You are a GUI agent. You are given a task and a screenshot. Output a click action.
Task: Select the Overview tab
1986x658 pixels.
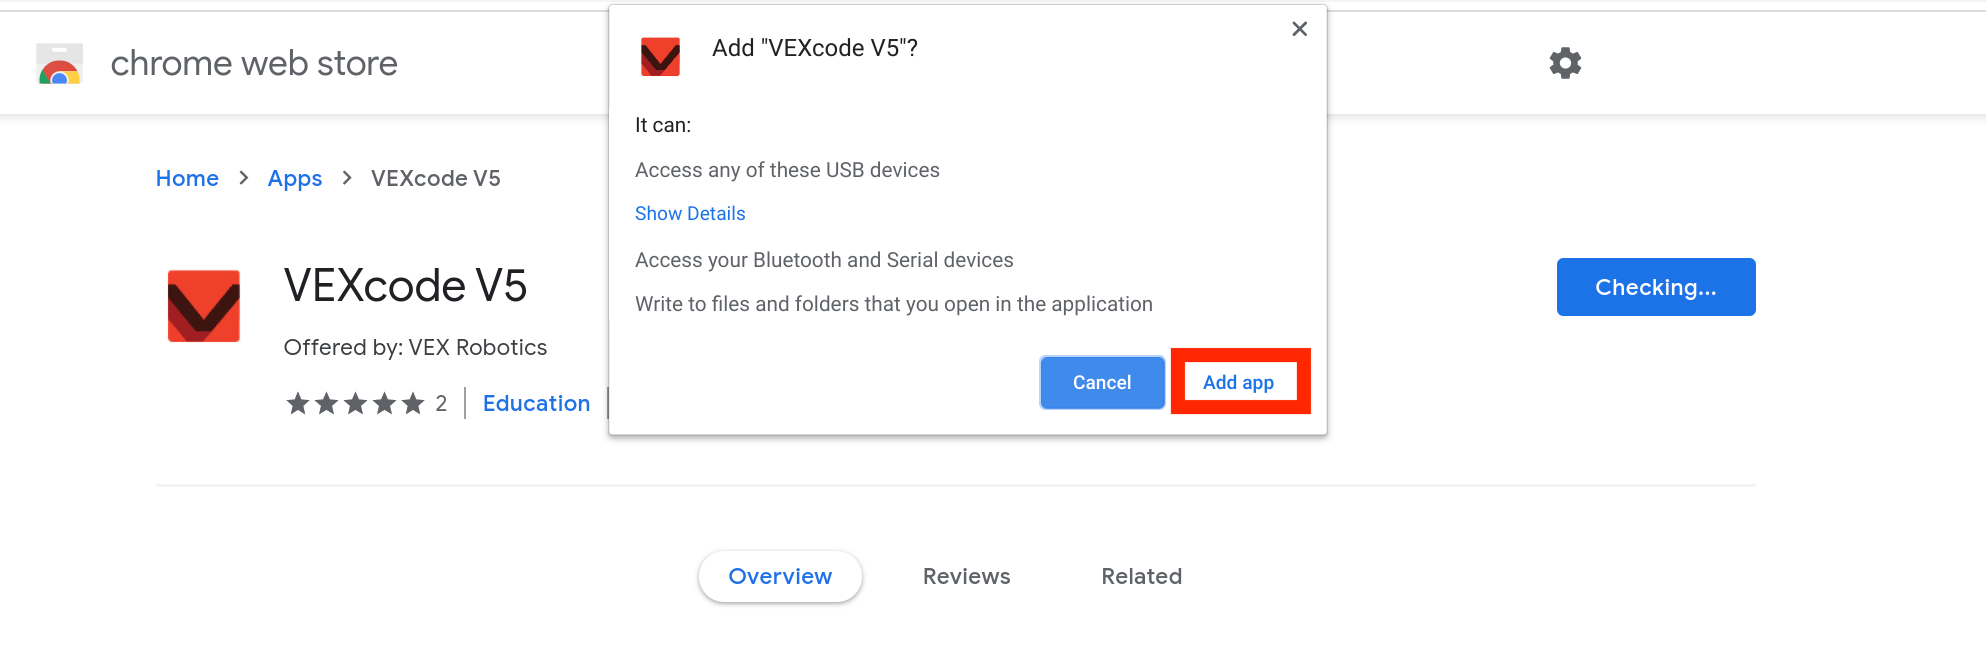pyautogui.click(x=780, y=576)
